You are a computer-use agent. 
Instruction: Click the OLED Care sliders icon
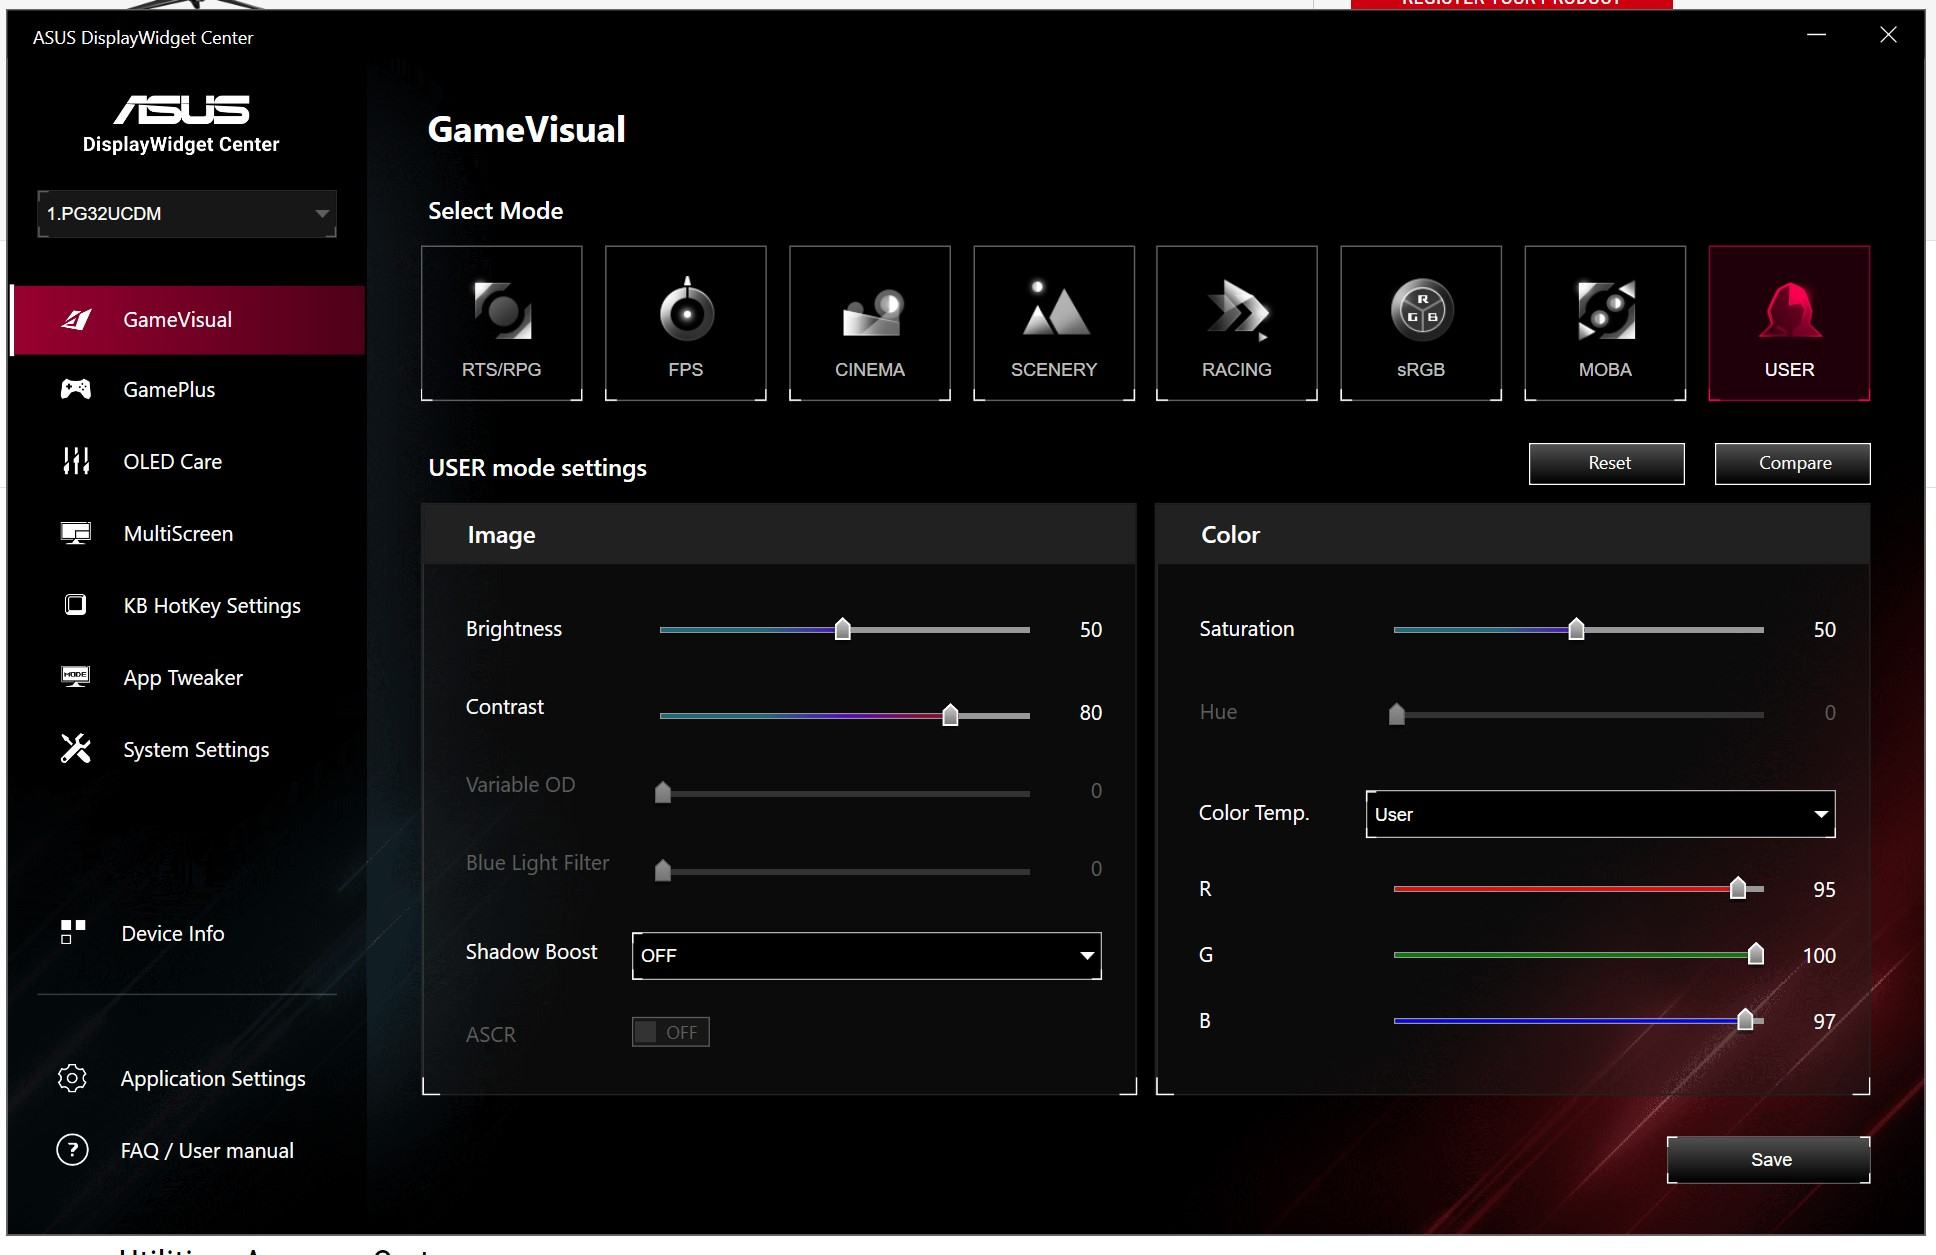[76, 461]
